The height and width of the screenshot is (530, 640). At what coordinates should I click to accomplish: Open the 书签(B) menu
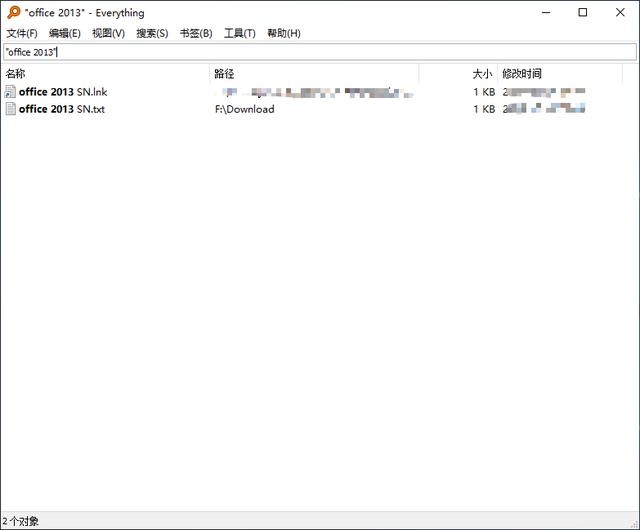196,33
